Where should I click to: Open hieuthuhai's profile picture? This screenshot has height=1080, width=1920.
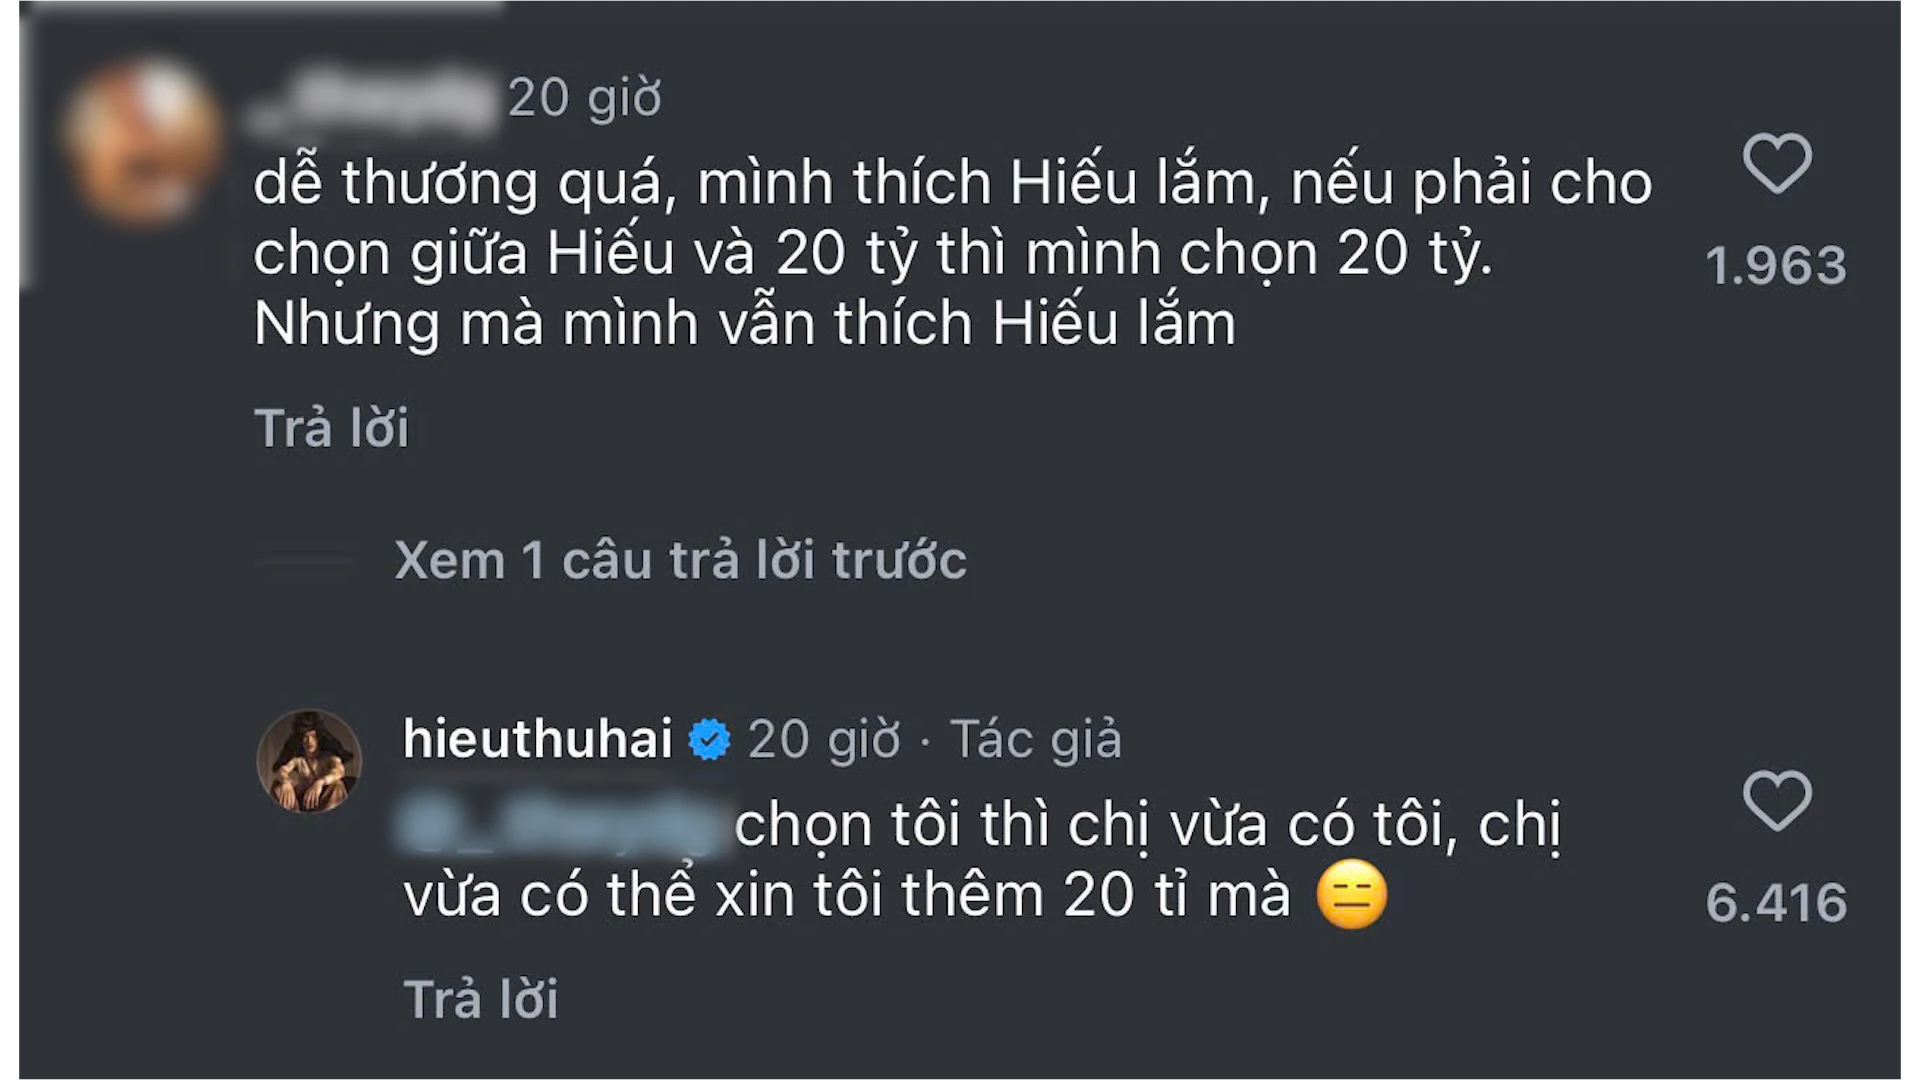(x=309, y=761)
